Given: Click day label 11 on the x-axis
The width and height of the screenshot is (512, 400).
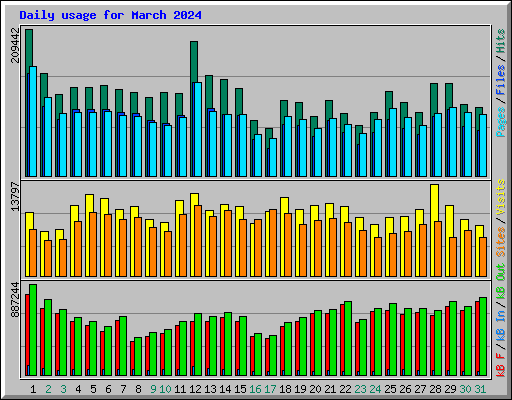Looking at the screenshot, I should pos(180,389).
